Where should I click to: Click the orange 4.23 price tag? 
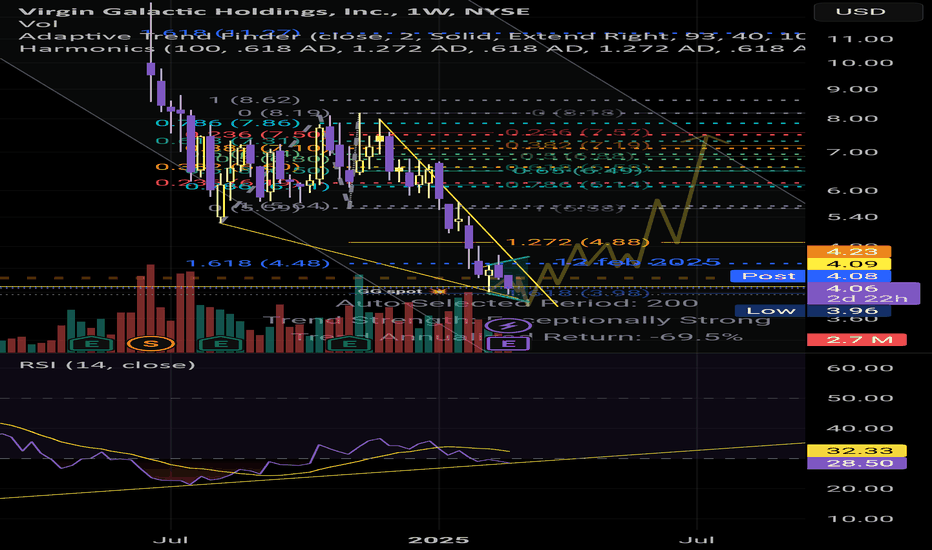click(848, 252)
